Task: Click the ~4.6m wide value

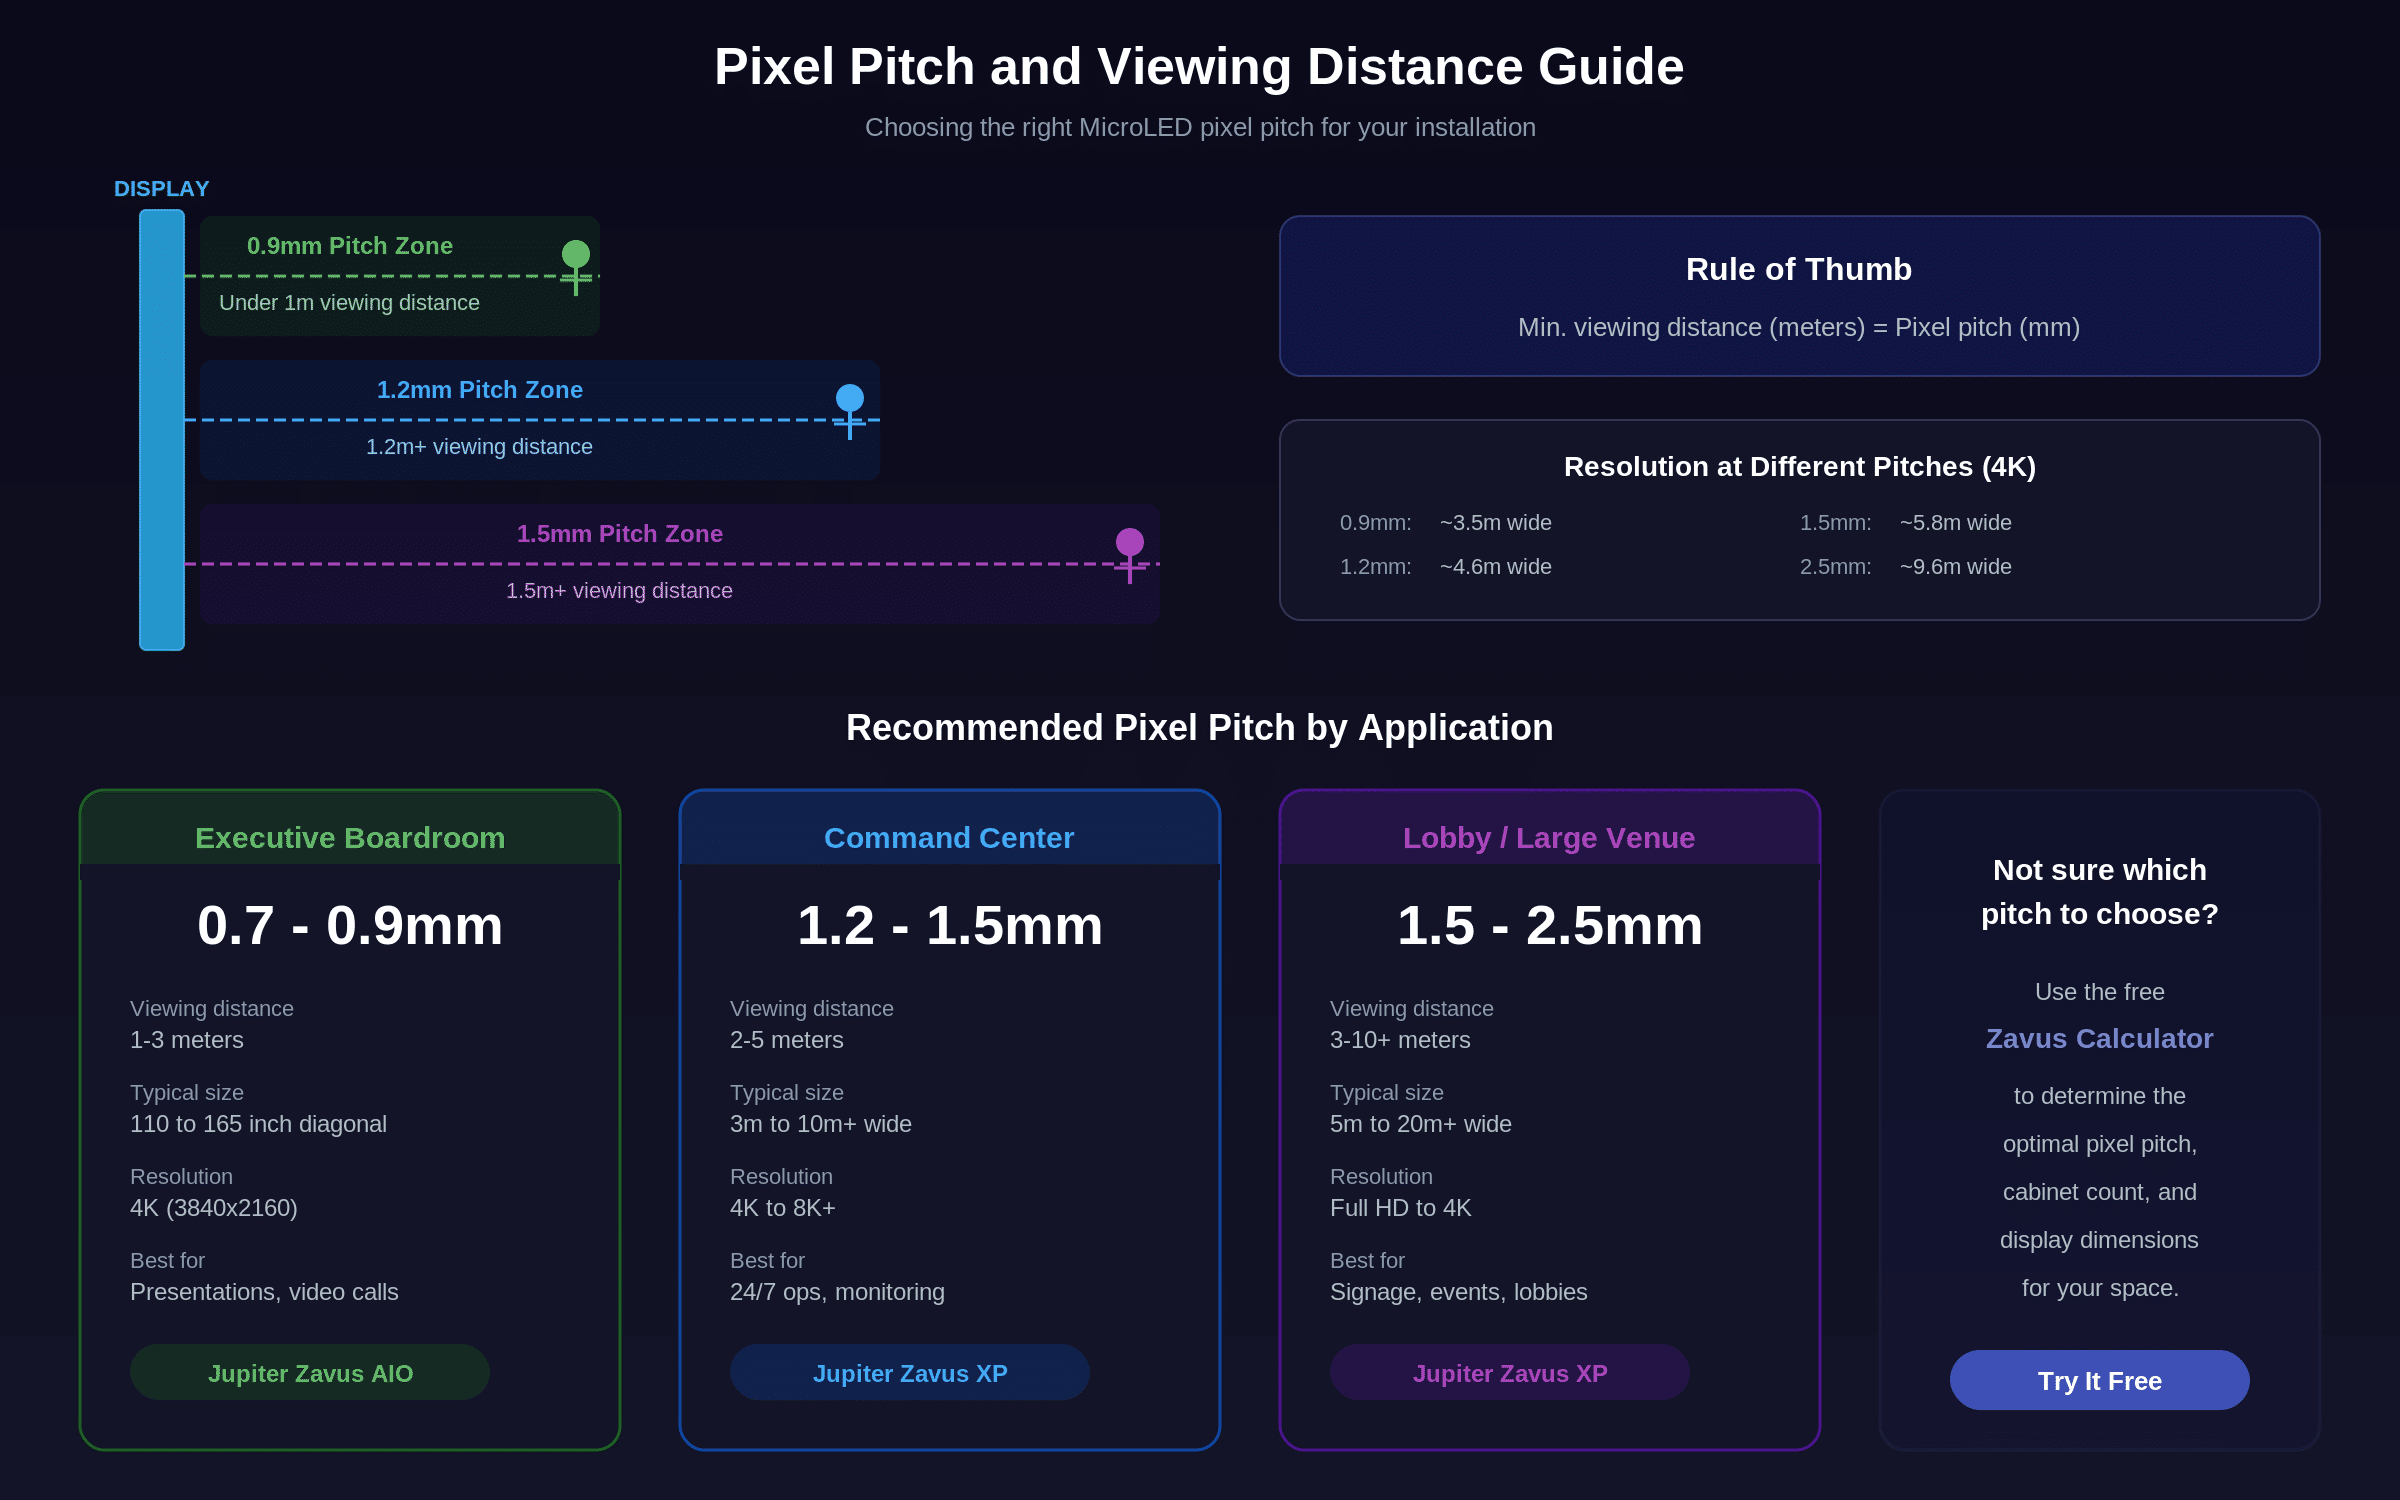Action: pos(1496,567)
